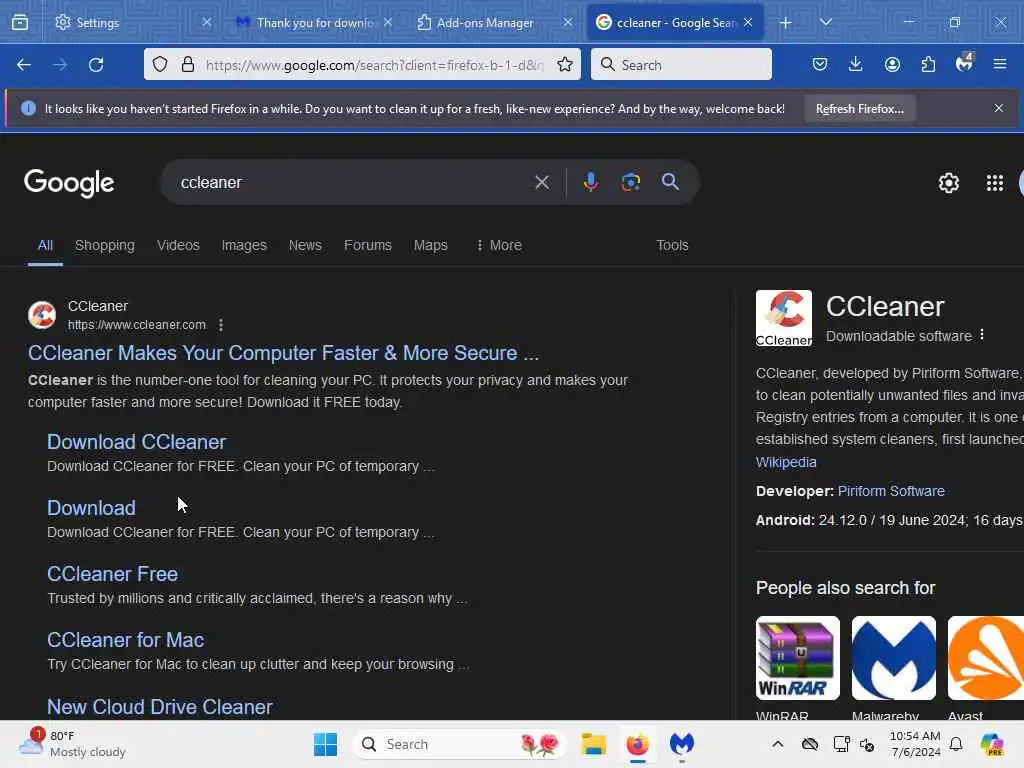Dismiss the Firefox refresh notification bar
Image resolution: width=1024 pixels, height=768 pixels.
coord(999,108)
